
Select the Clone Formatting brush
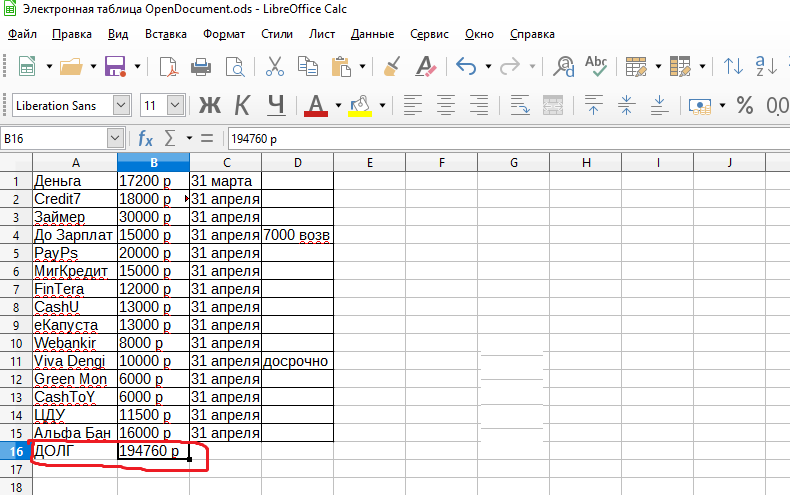pos(391,67)
